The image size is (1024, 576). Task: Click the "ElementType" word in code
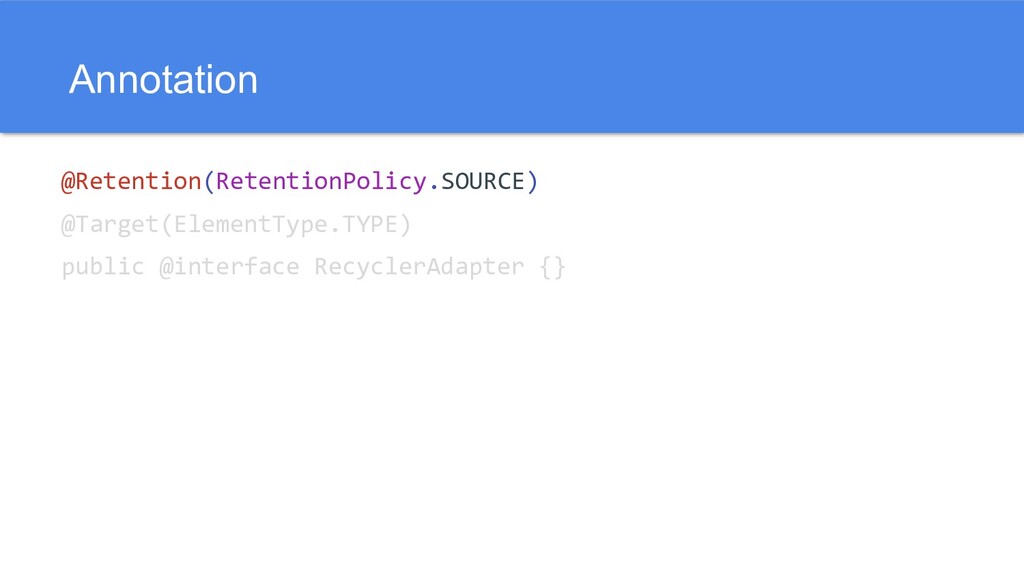[x=251, y=225]
